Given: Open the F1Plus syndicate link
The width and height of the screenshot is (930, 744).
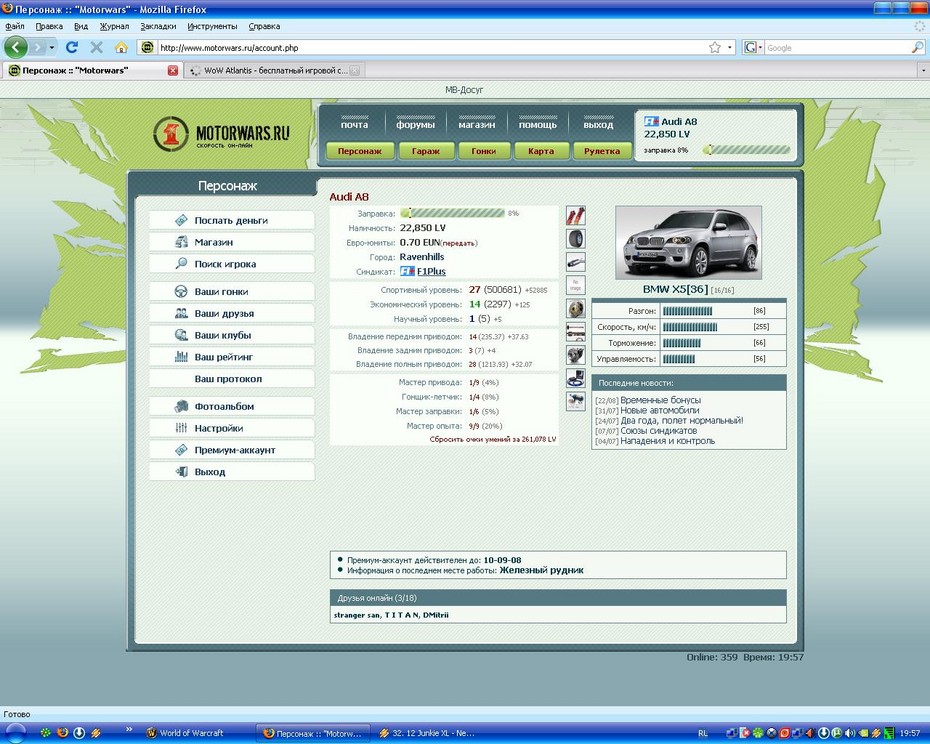Looking at the screenshot, I should [x=431, y=271].
